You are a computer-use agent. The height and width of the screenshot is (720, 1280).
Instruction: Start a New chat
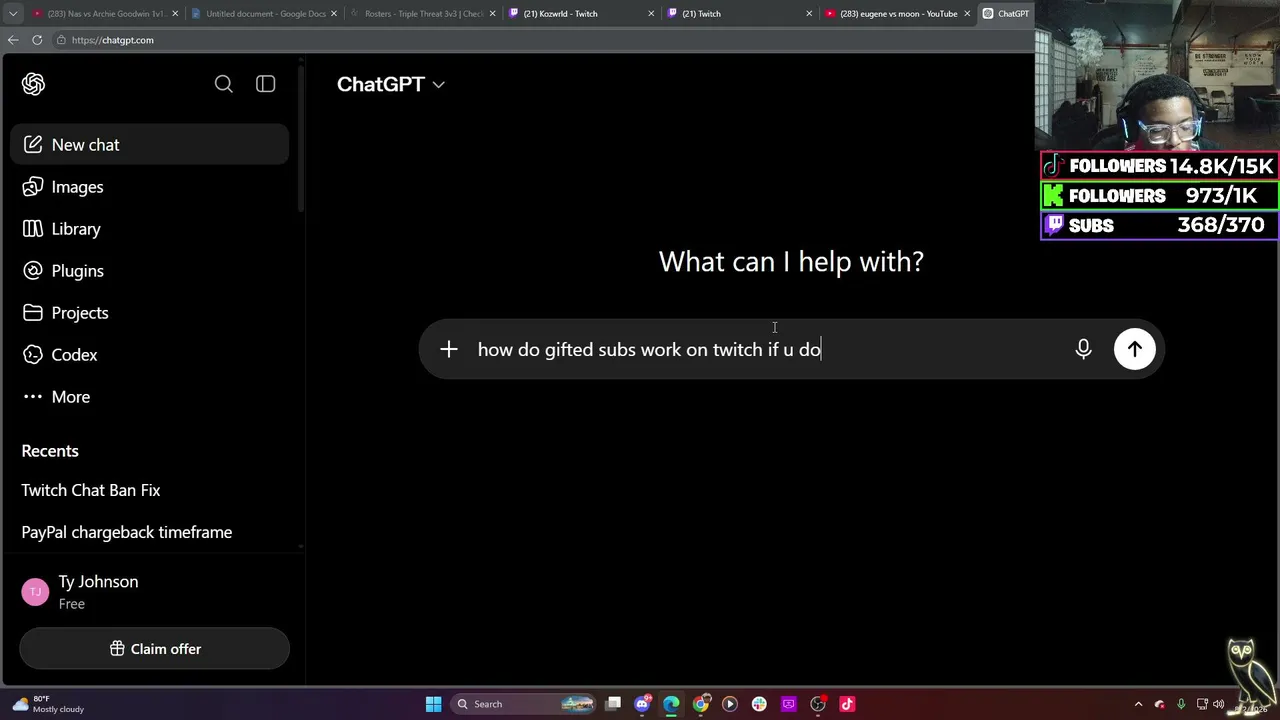click(x=150, y=145)
